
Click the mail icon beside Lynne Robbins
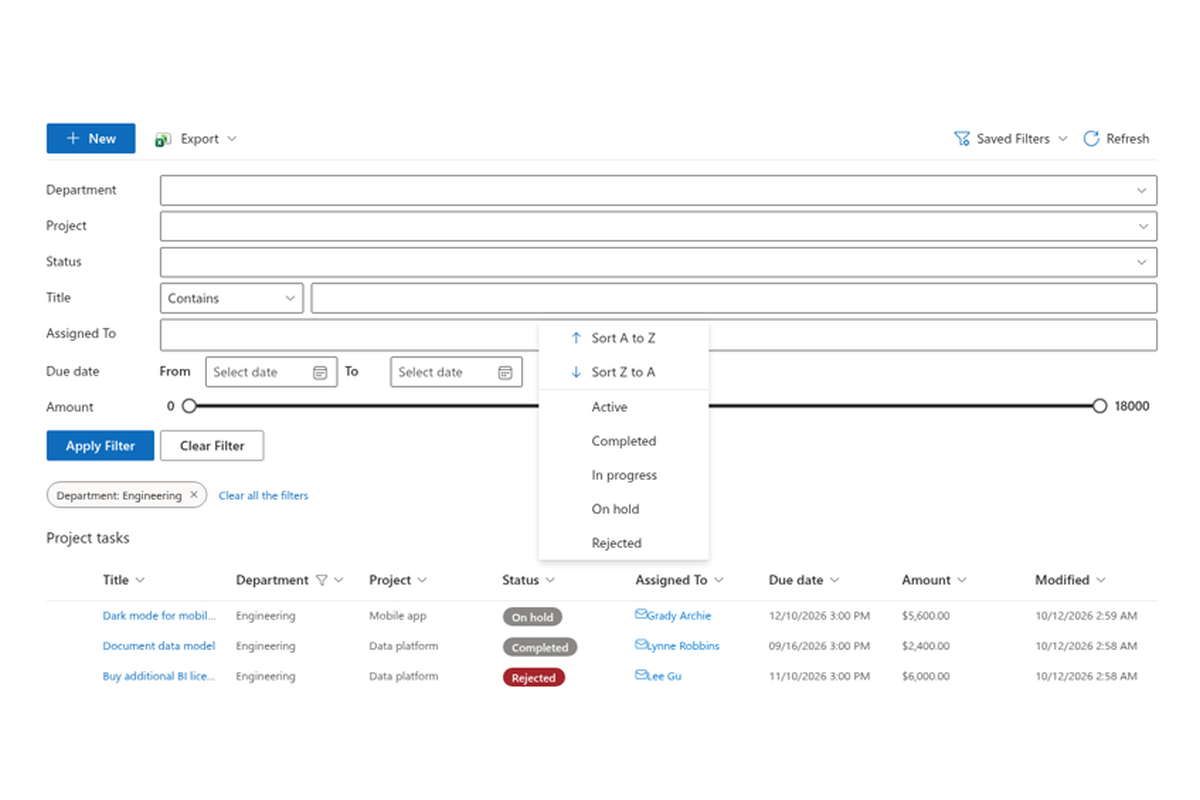click(641, 645)
